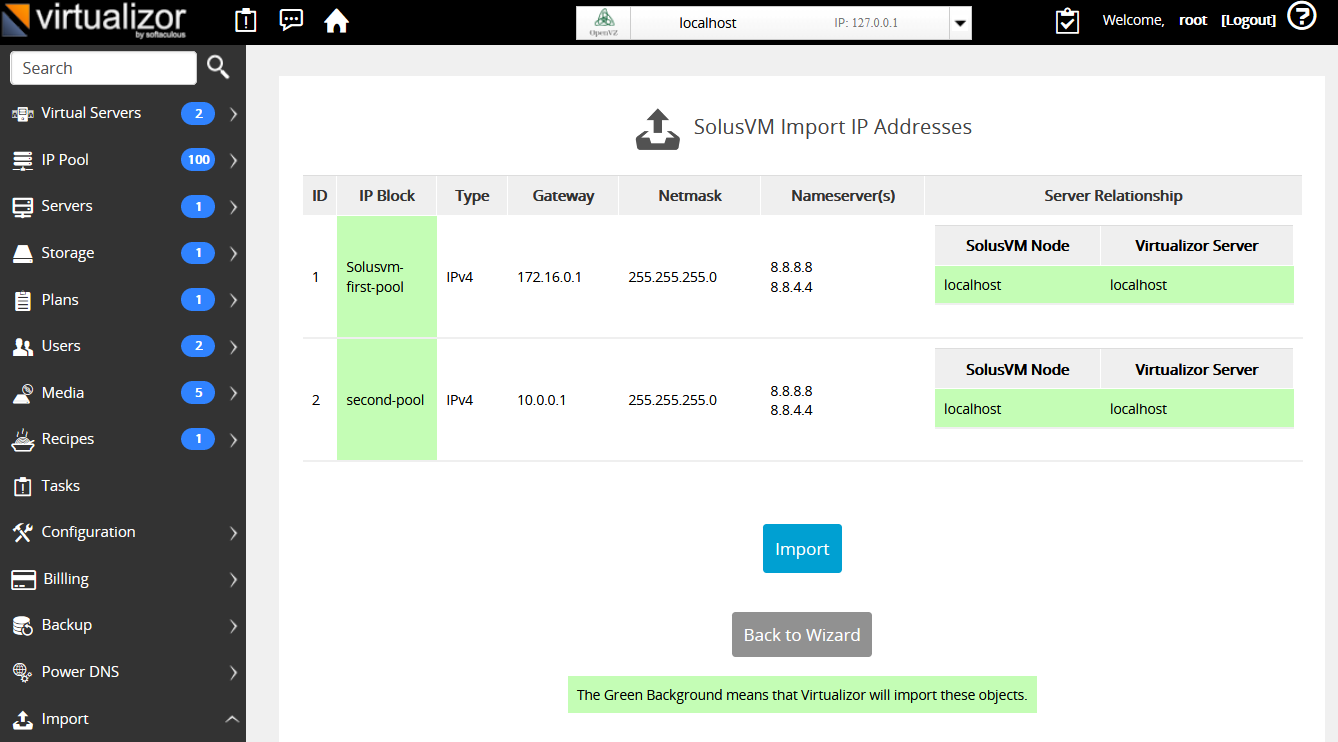This screenshot has width=1338, height=742.
Task: Open the chat bubble icon in top bar
Action: coord(291,20)
